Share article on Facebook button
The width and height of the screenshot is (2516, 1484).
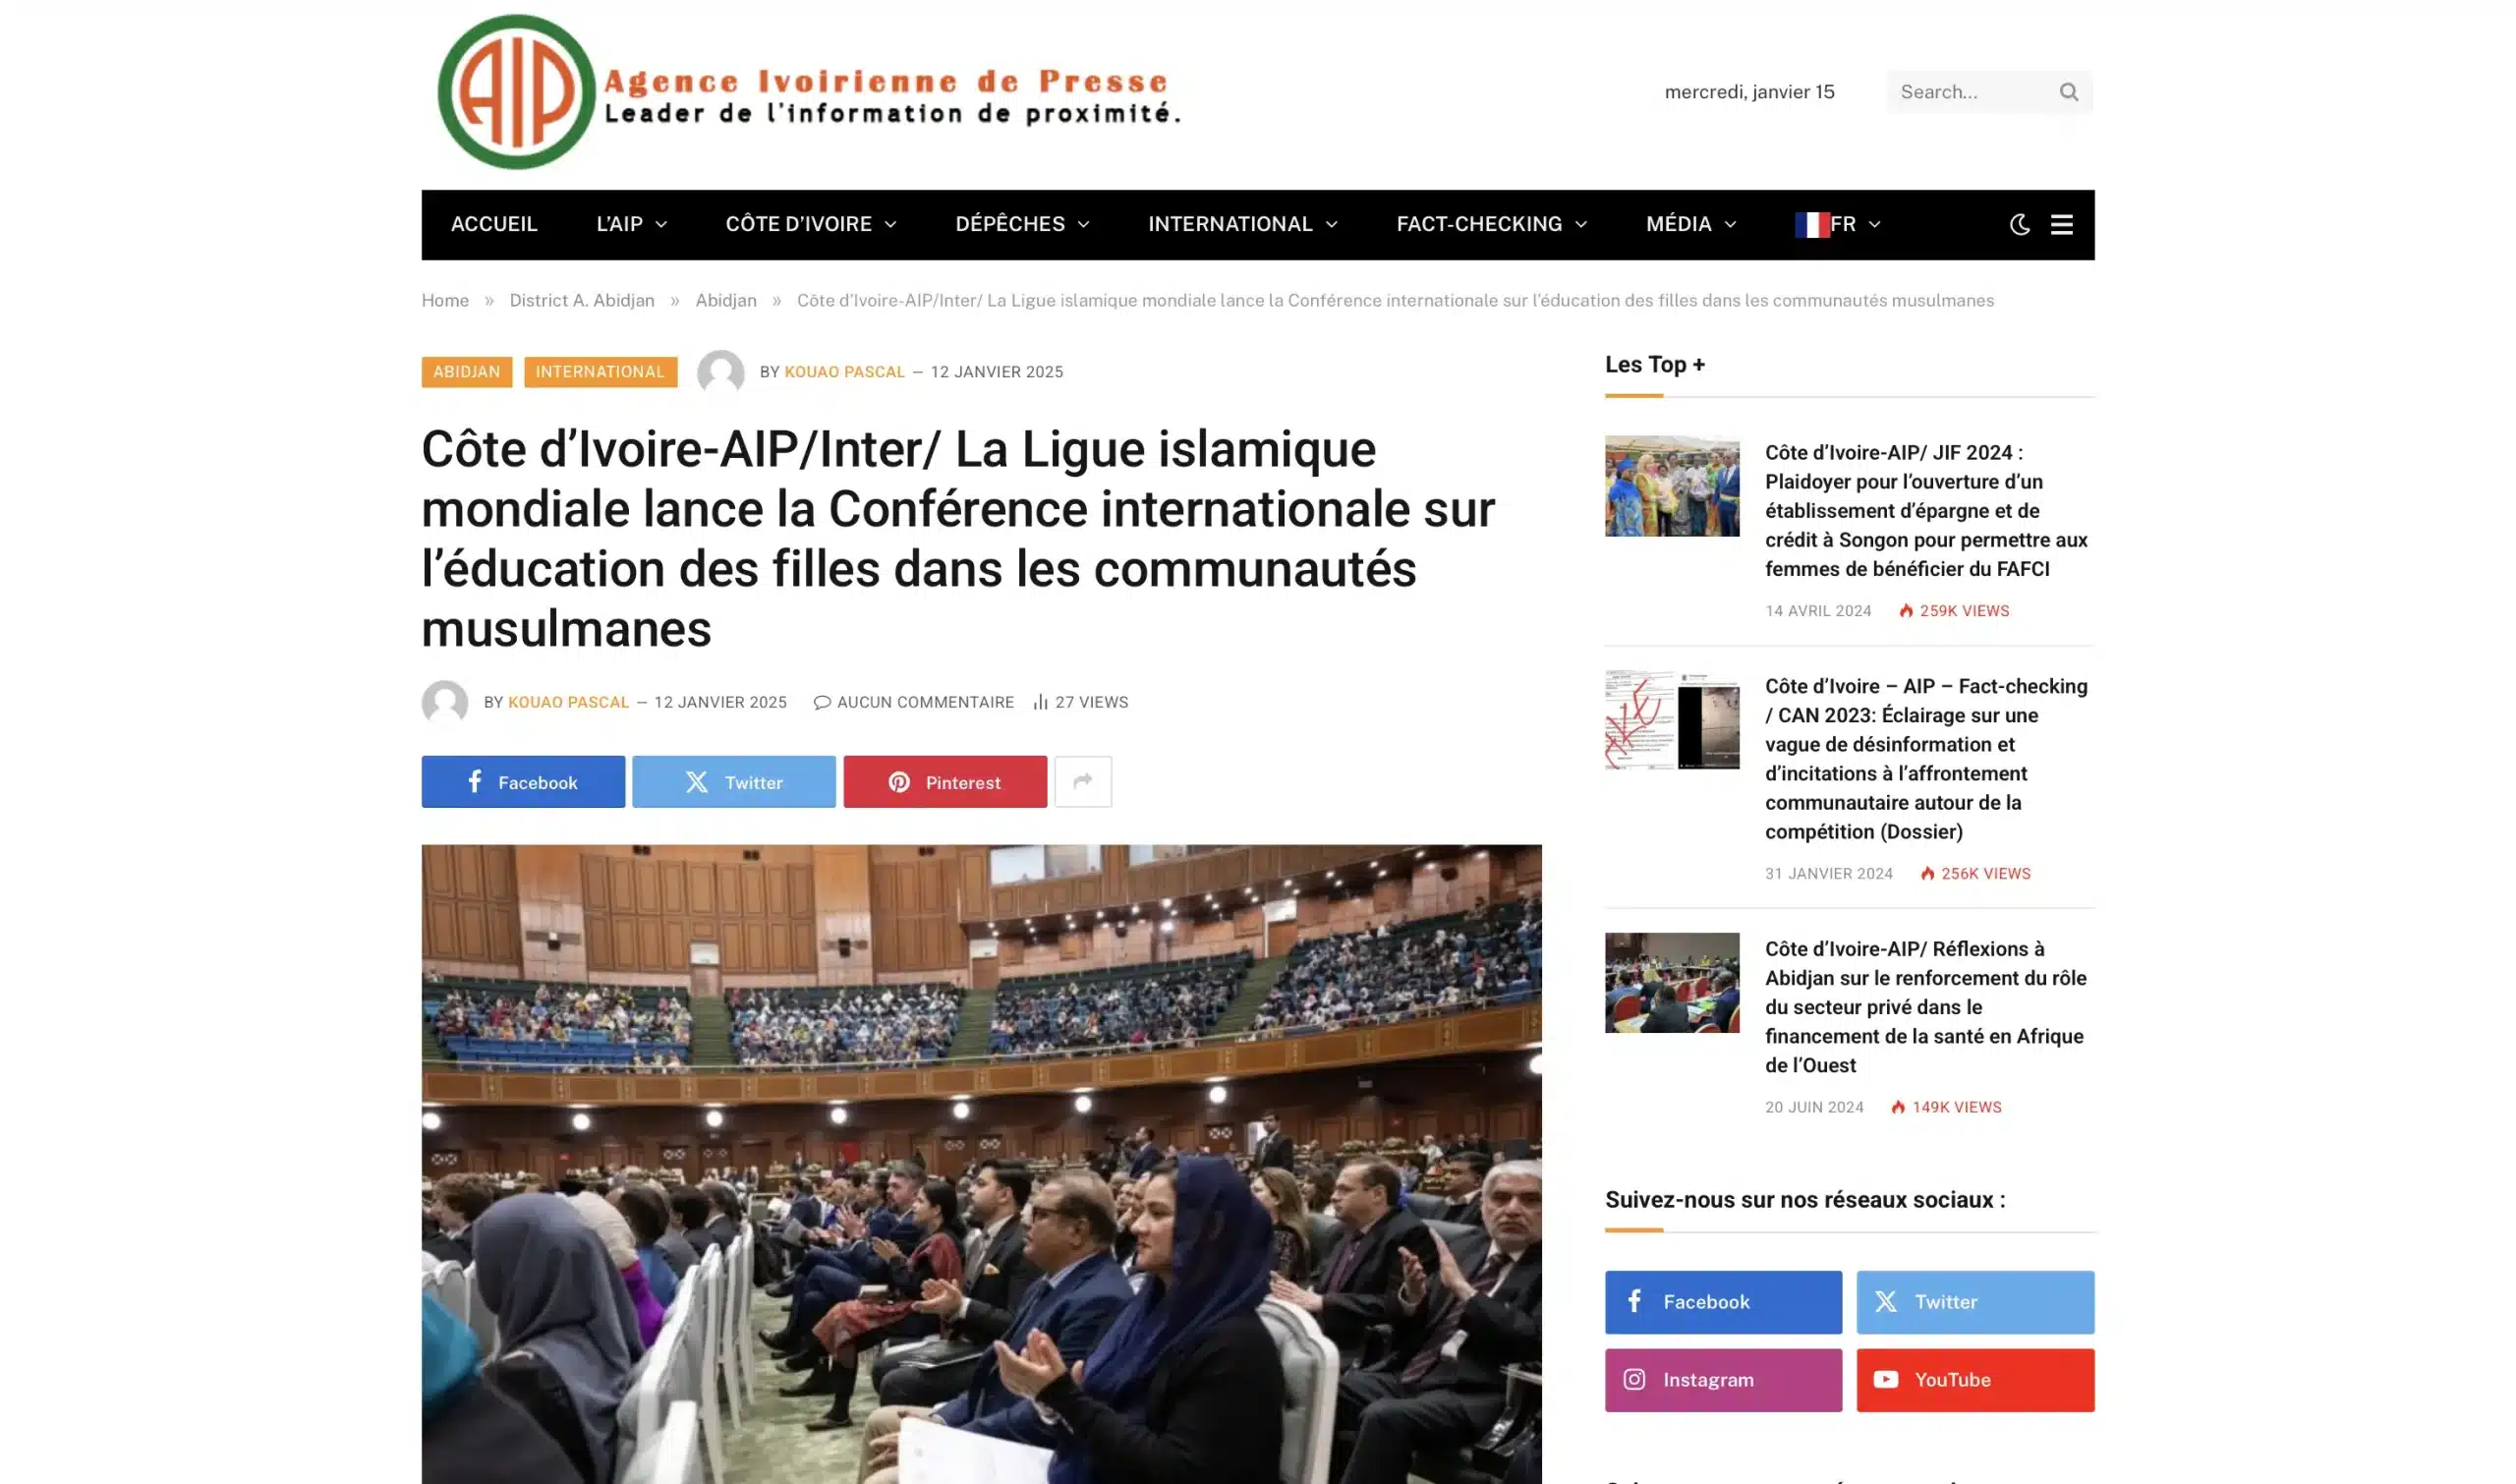(x=523, y=782)
